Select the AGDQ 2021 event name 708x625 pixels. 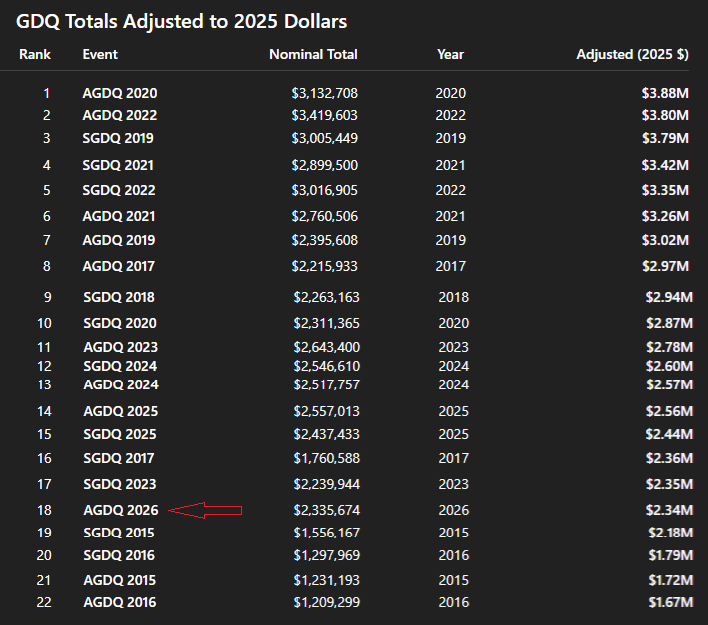click(x=119, y=216)
